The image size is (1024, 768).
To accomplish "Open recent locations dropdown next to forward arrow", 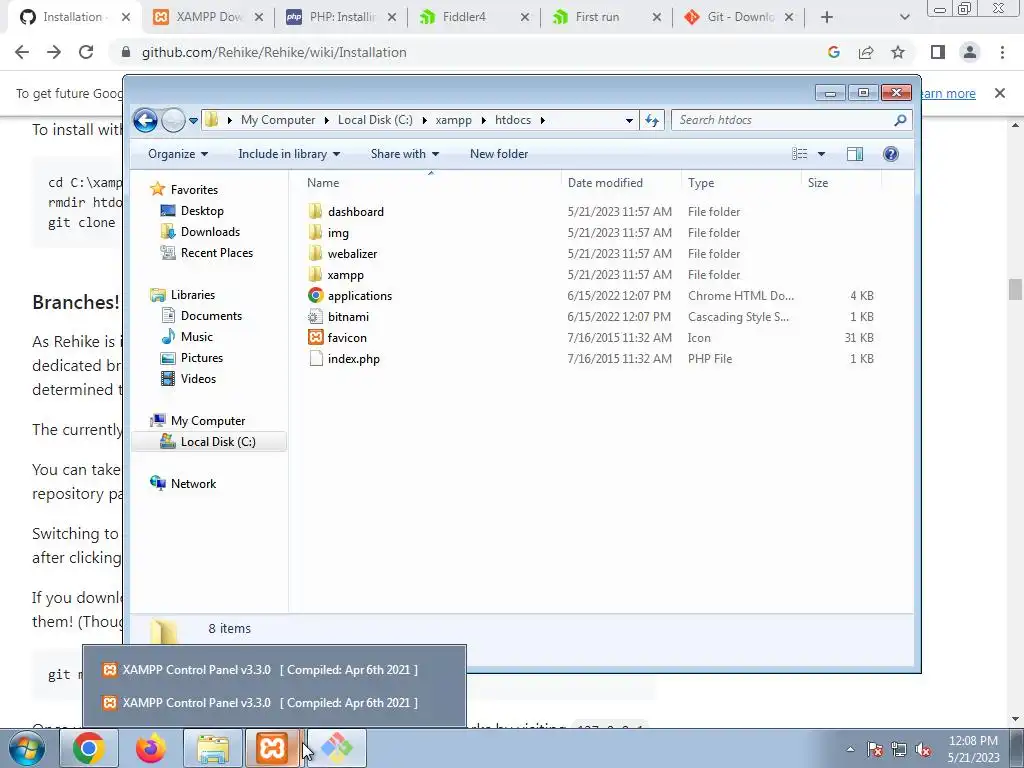I will (x=193, y=121).
